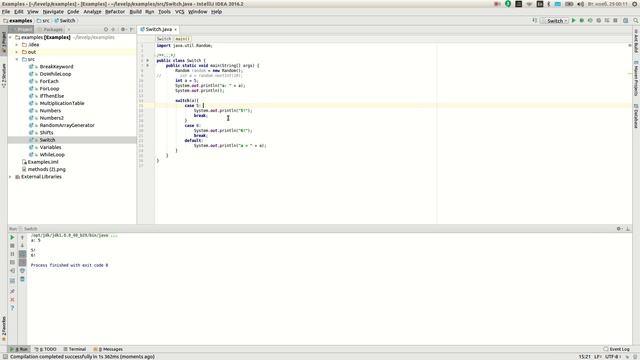Toggle soft wraps in Run console
Image resolution: width=640 pixels, height=360 pixels.
[x=22, y=254]
